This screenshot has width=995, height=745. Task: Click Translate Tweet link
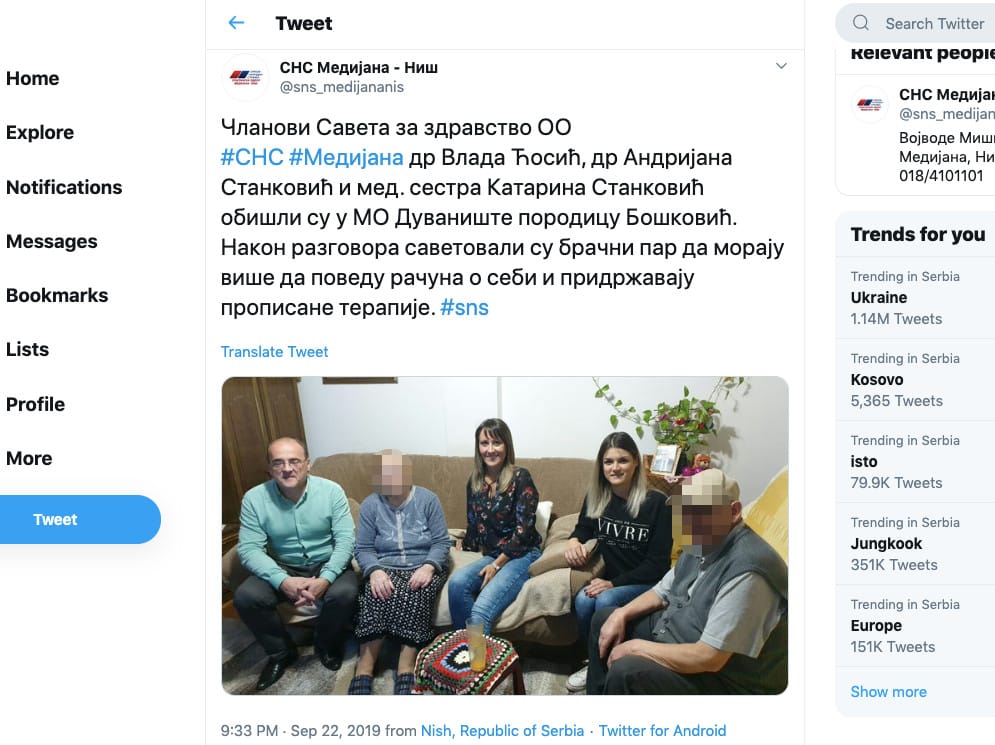click(x=274, y=352)
